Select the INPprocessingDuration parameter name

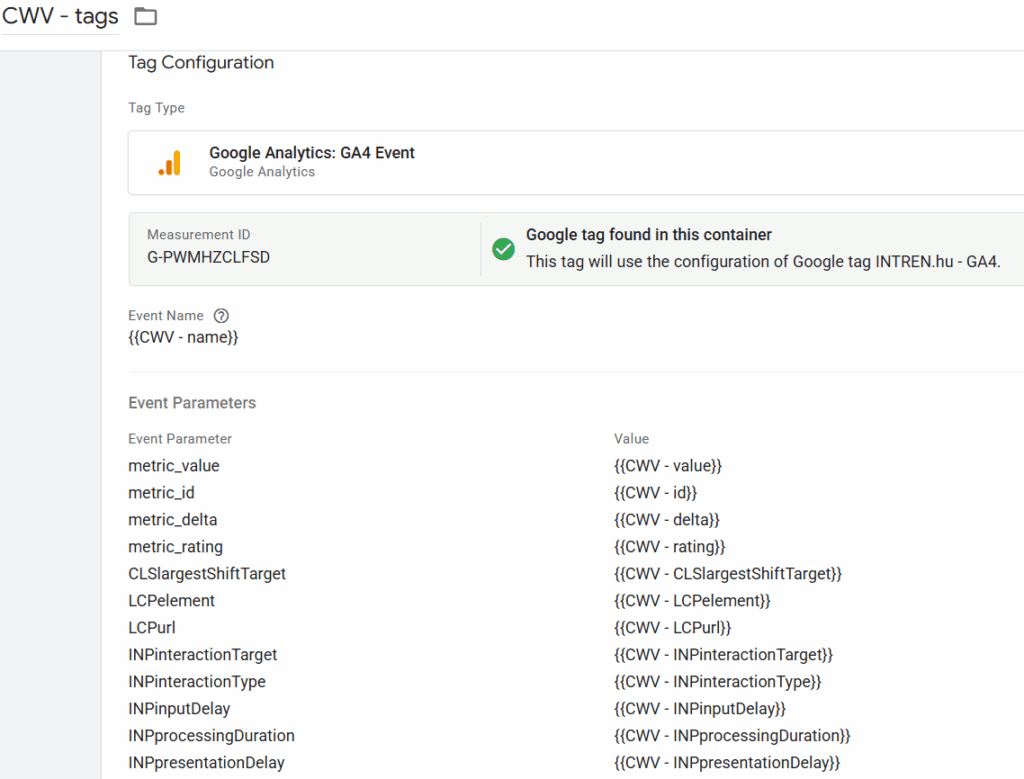[211, 736]
